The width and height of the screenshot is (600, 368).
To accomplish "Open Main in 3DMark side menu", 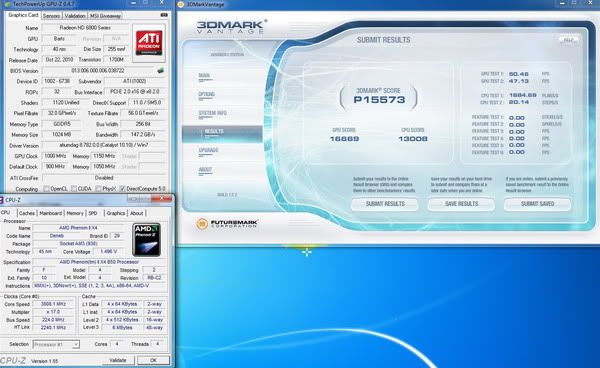I will (204, 76).
